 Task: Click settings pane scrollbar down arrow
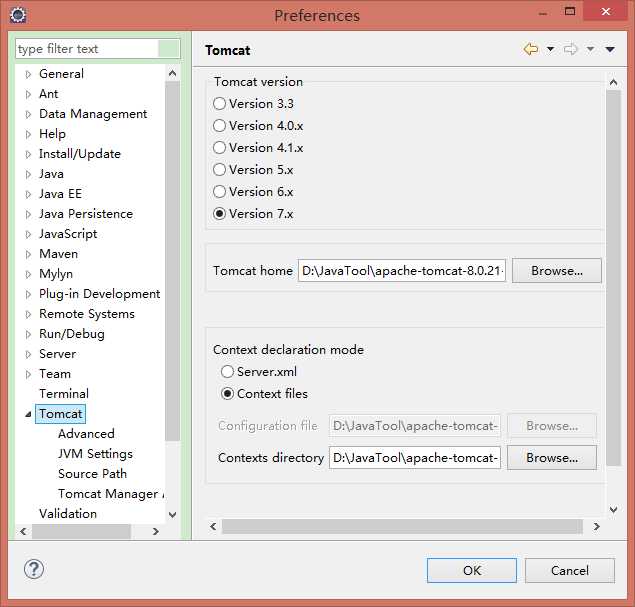coord(614,509)
